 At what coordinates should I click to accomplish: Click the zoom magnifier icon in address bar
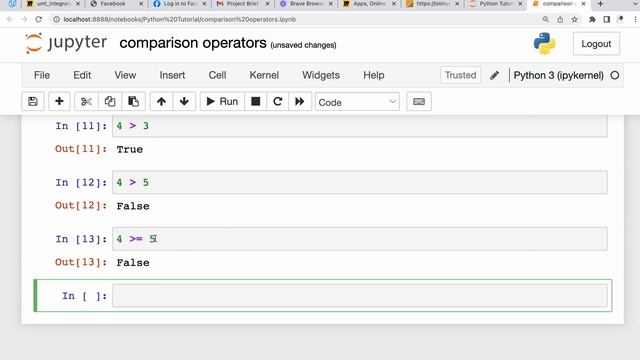tap(546, 19)
